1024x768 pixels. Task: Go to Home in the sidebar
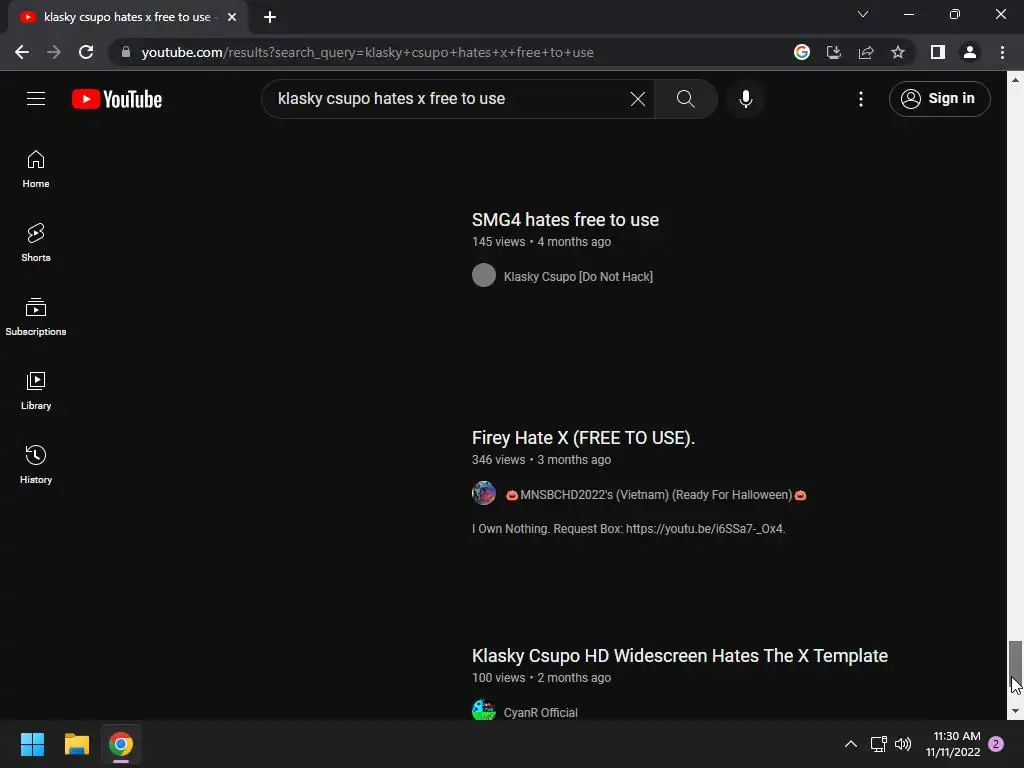[x=36, y=169]
